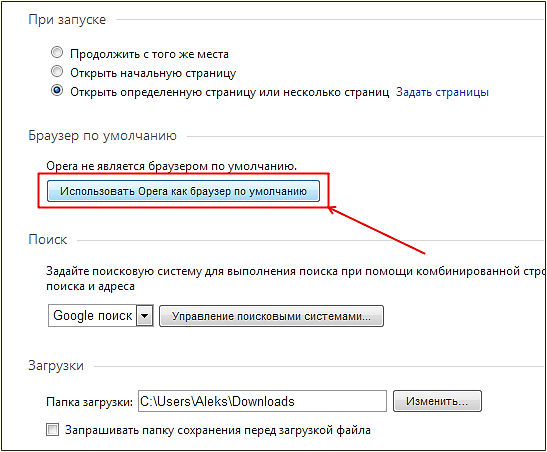547x452 pixels.
Task: Click 'Использовать Opera как браузер по умолчанию'
Action: tap(183, 191)
